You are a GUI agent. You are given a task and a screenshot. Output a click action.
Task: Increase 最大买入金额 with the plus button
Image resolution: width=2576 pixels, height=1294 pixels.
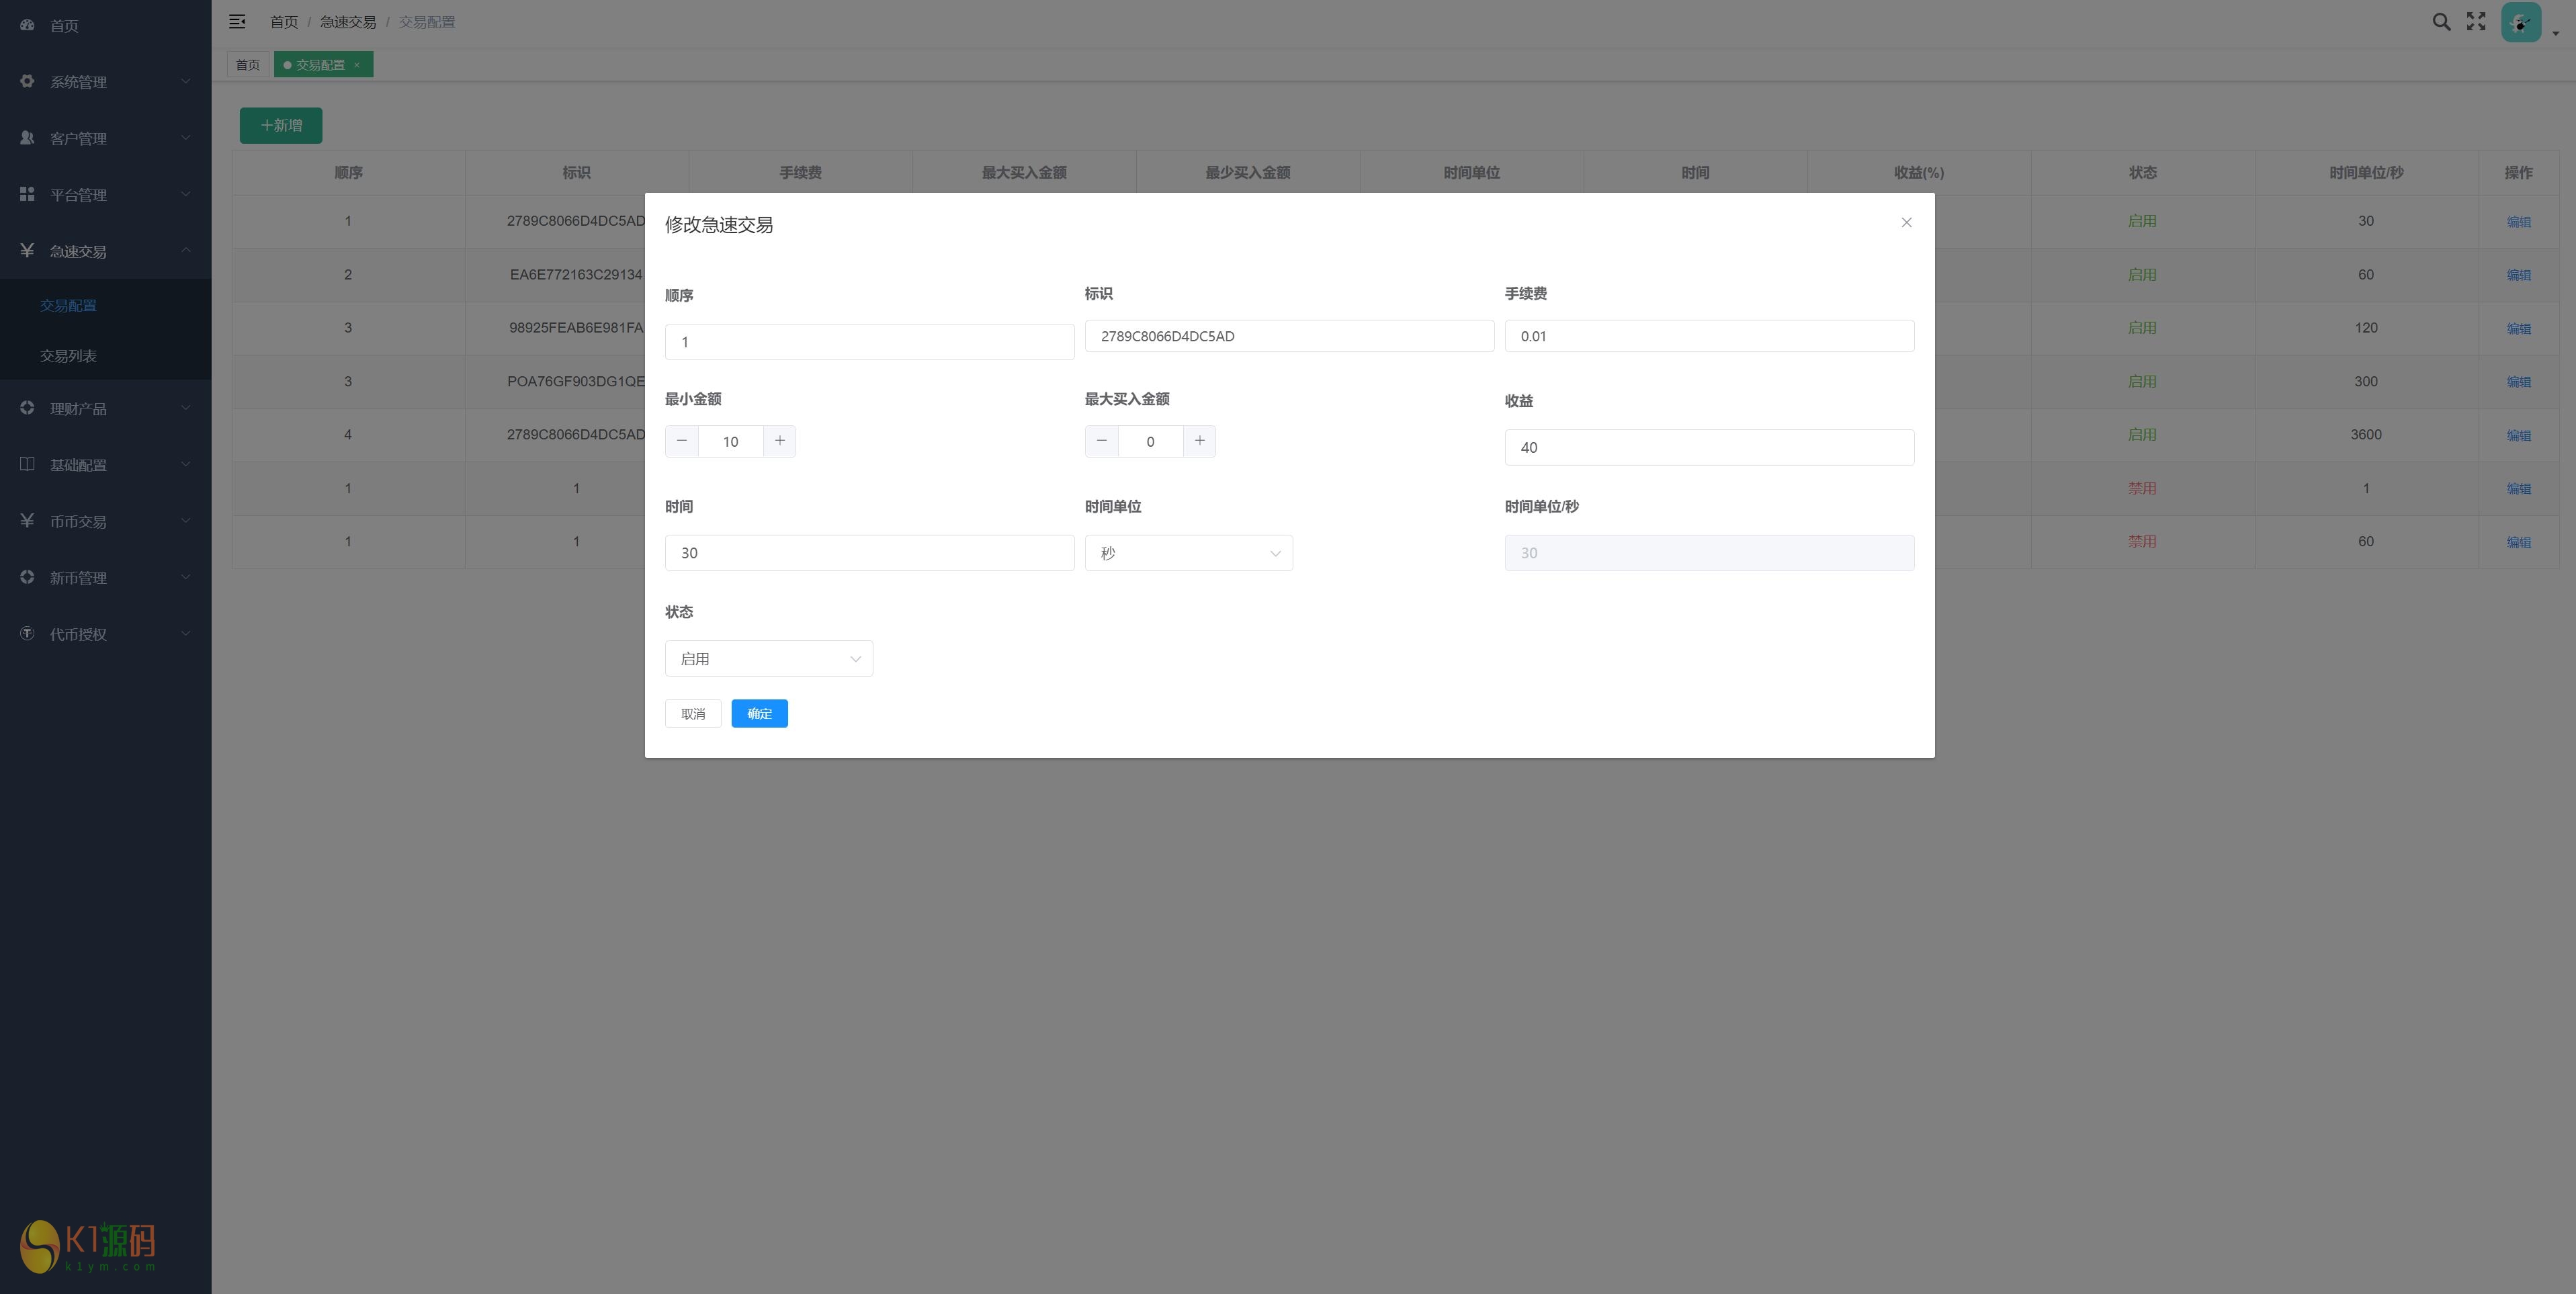1199,441
